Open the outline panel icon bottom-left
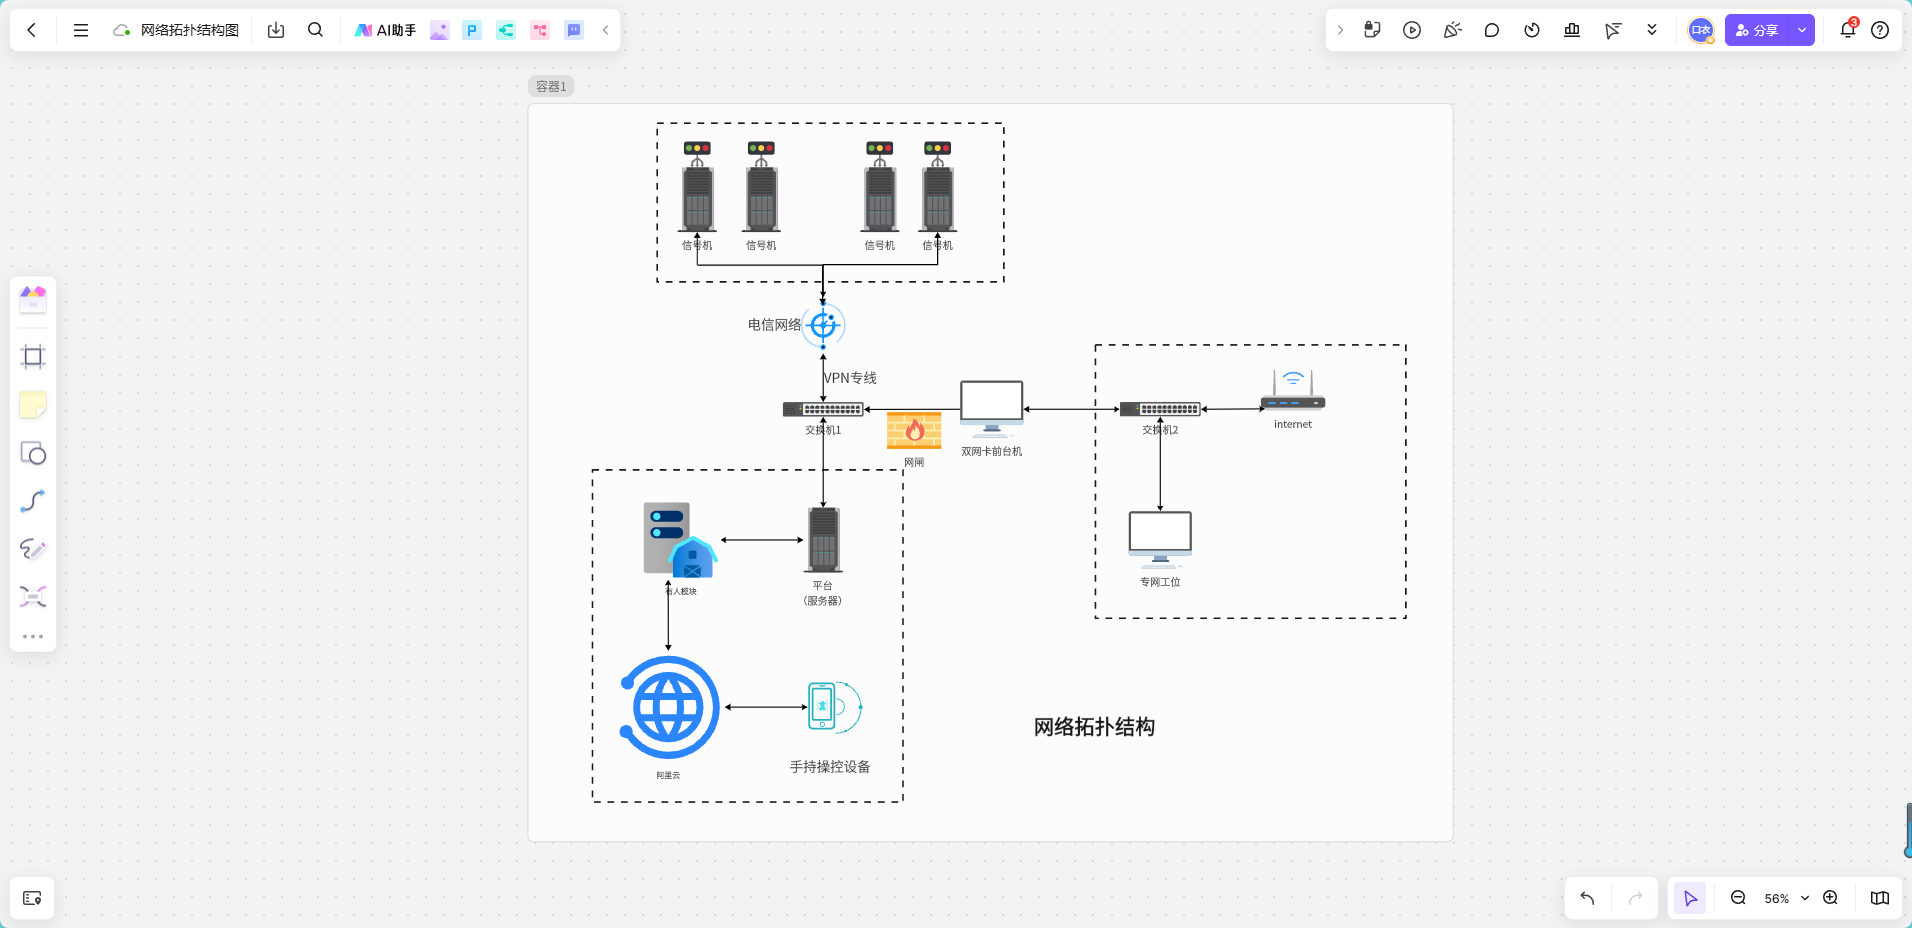Viewport: 1912px width, 928px height. click(32, 898)
